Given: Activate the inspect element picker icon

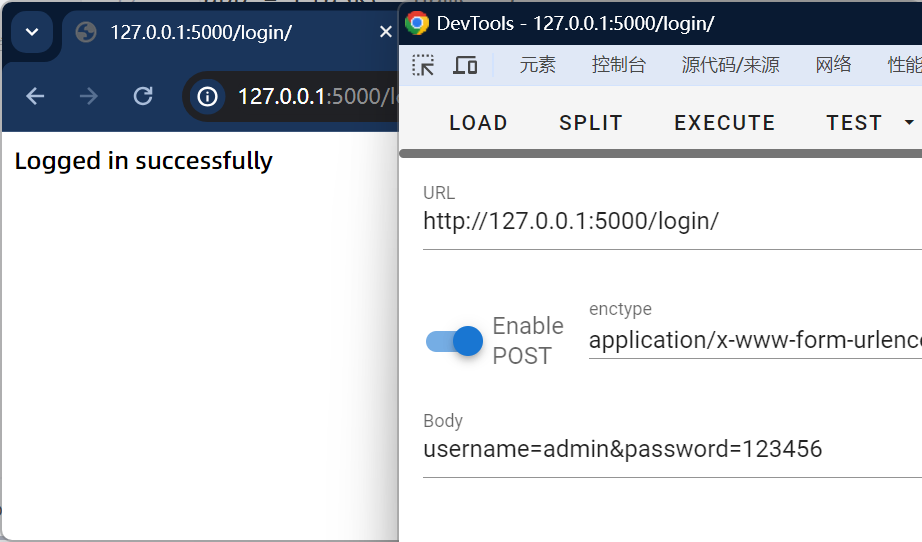Looking at the screenshot, I should (423, 65).
